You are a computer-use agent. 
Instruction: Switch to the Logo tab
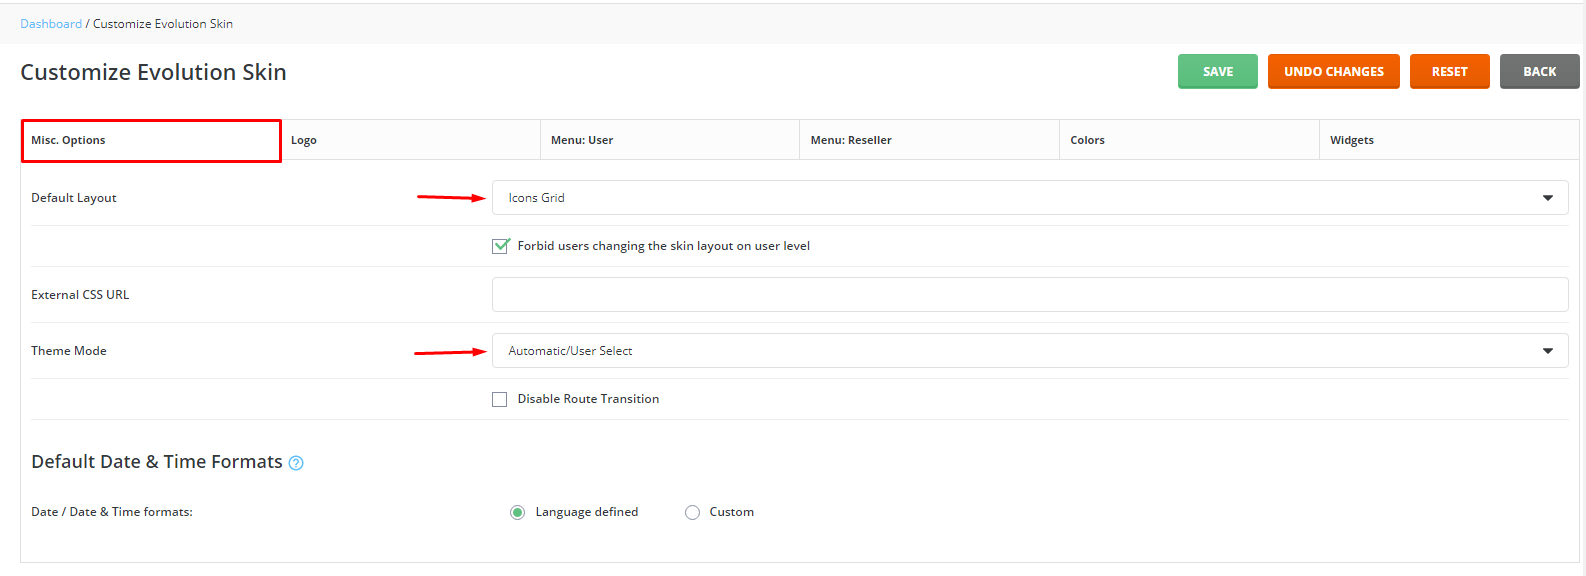[x=410, y=140]
